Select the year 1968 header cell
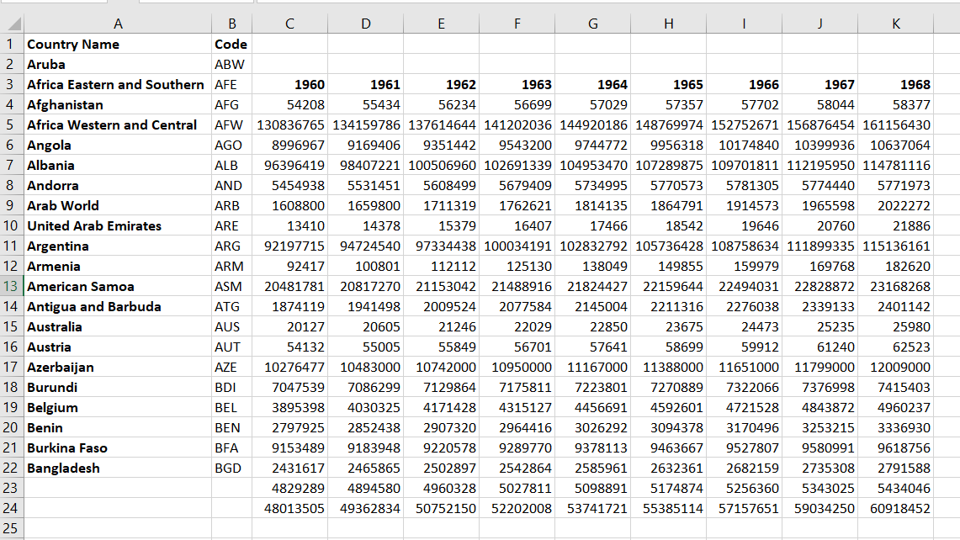Screen dimensions: 960x540 click(896, 84)
